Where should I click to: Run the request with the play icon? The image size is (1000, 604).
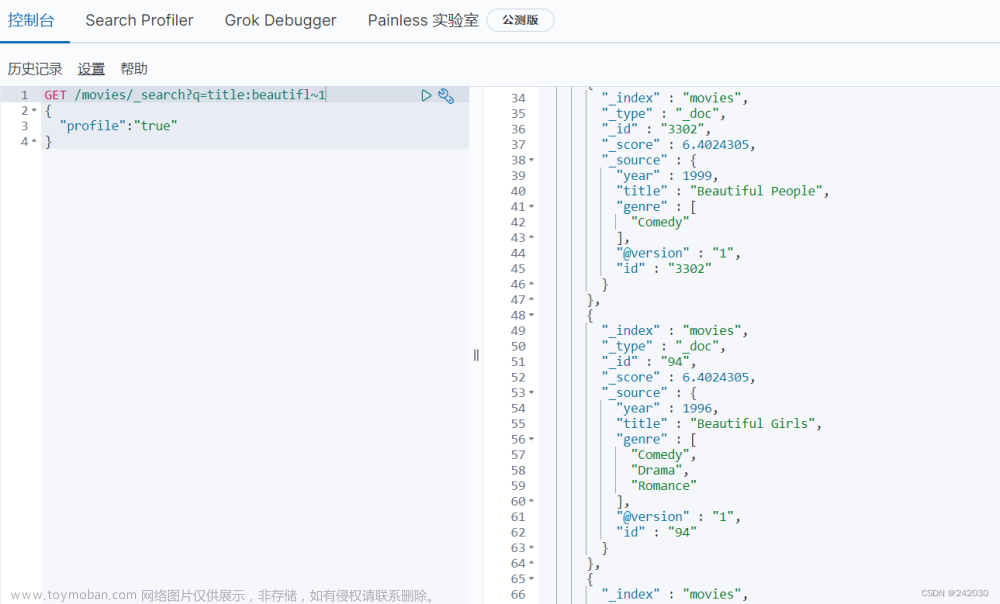[426, 96]
